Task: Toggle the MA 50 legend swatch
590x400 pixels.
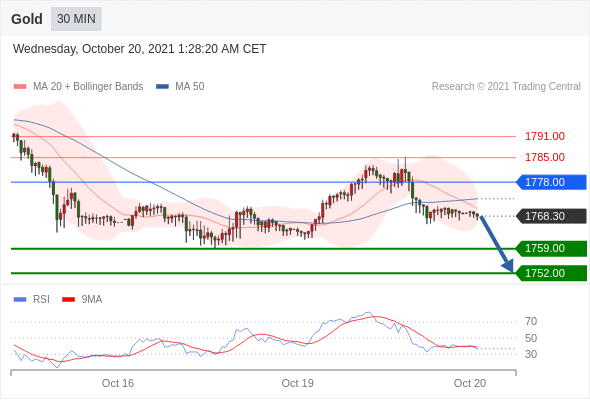Action: click(x=162, y=87)
